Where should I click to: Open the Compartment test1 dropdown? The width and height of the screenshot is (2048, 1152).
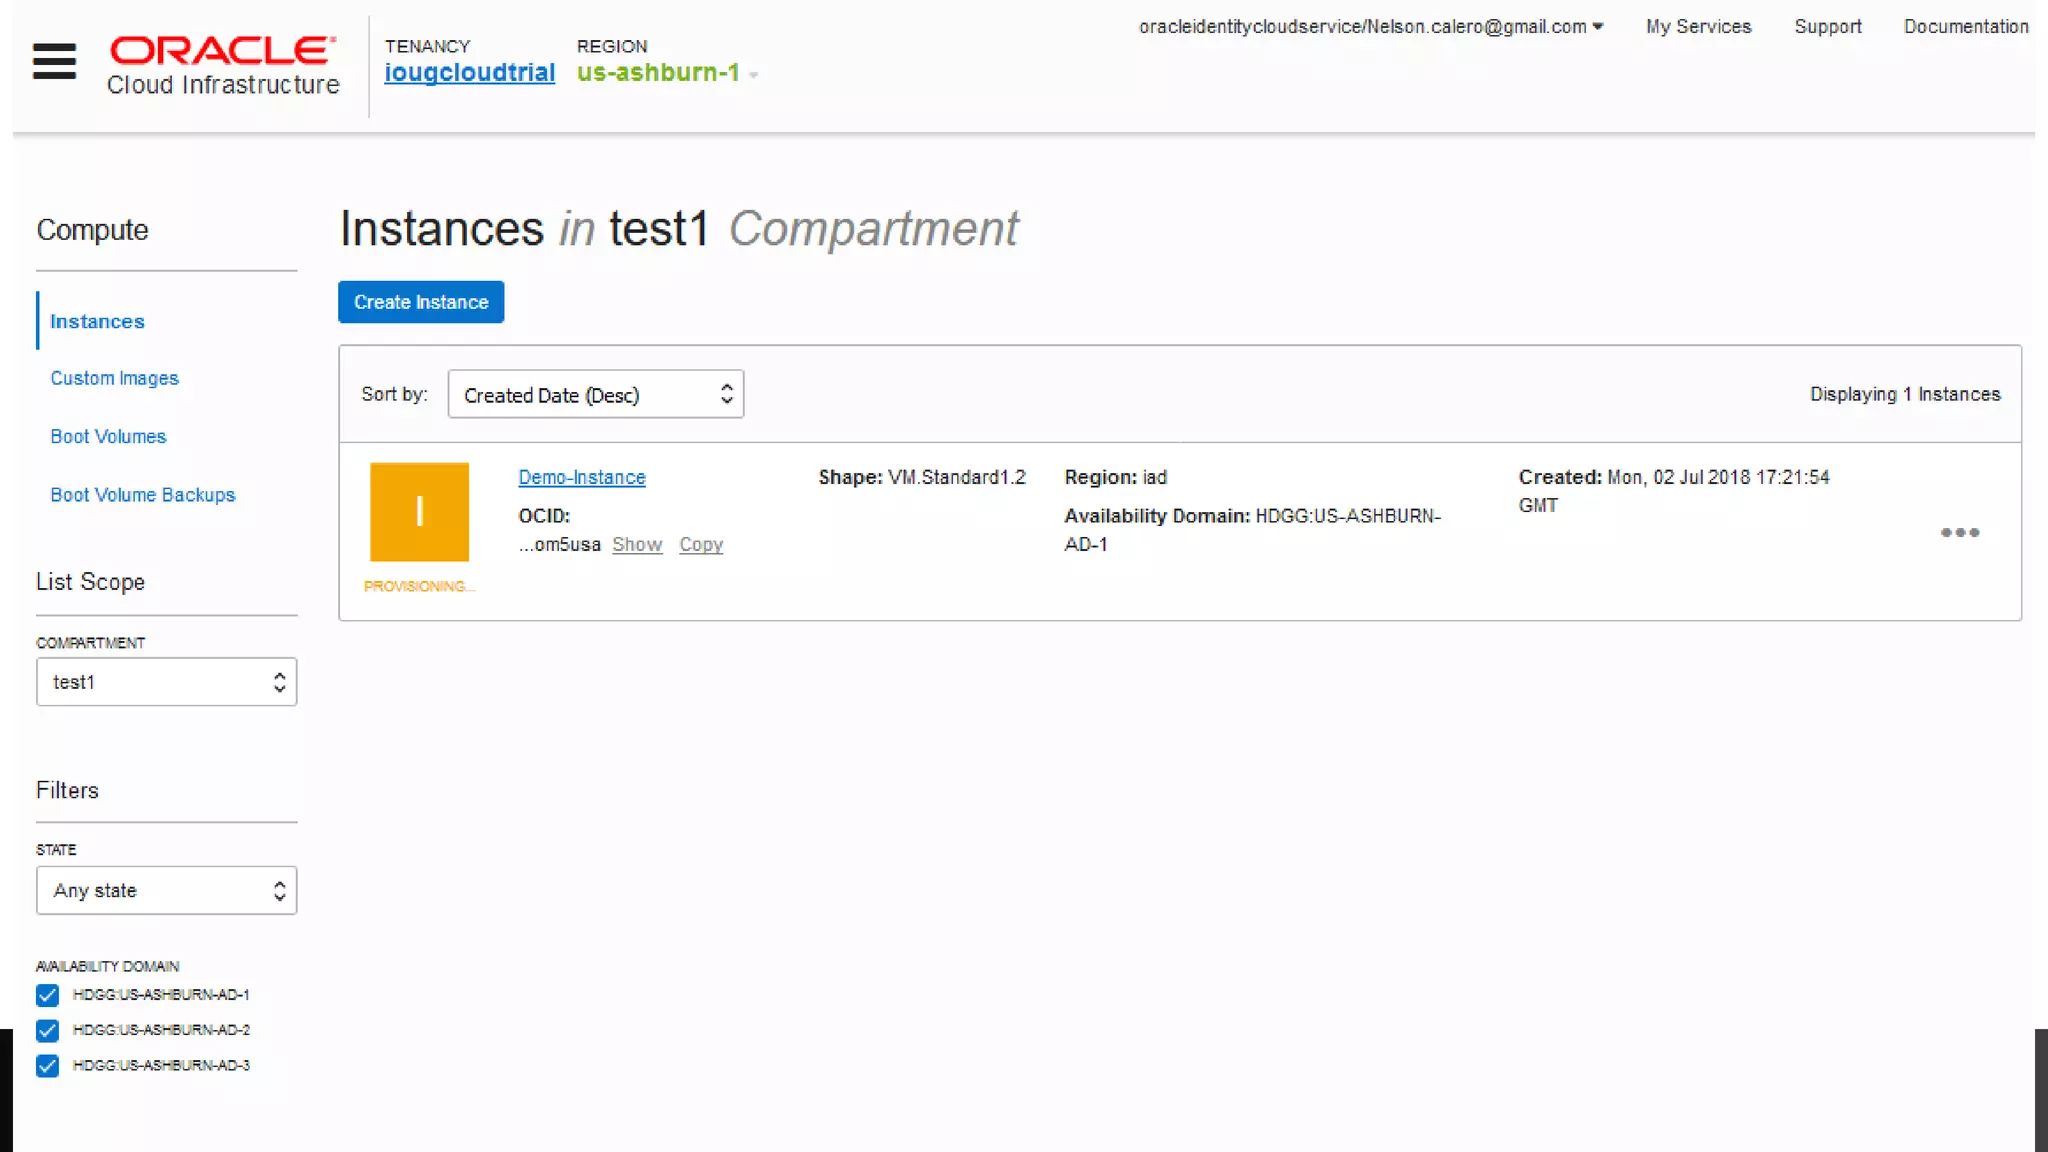point(166,681)
